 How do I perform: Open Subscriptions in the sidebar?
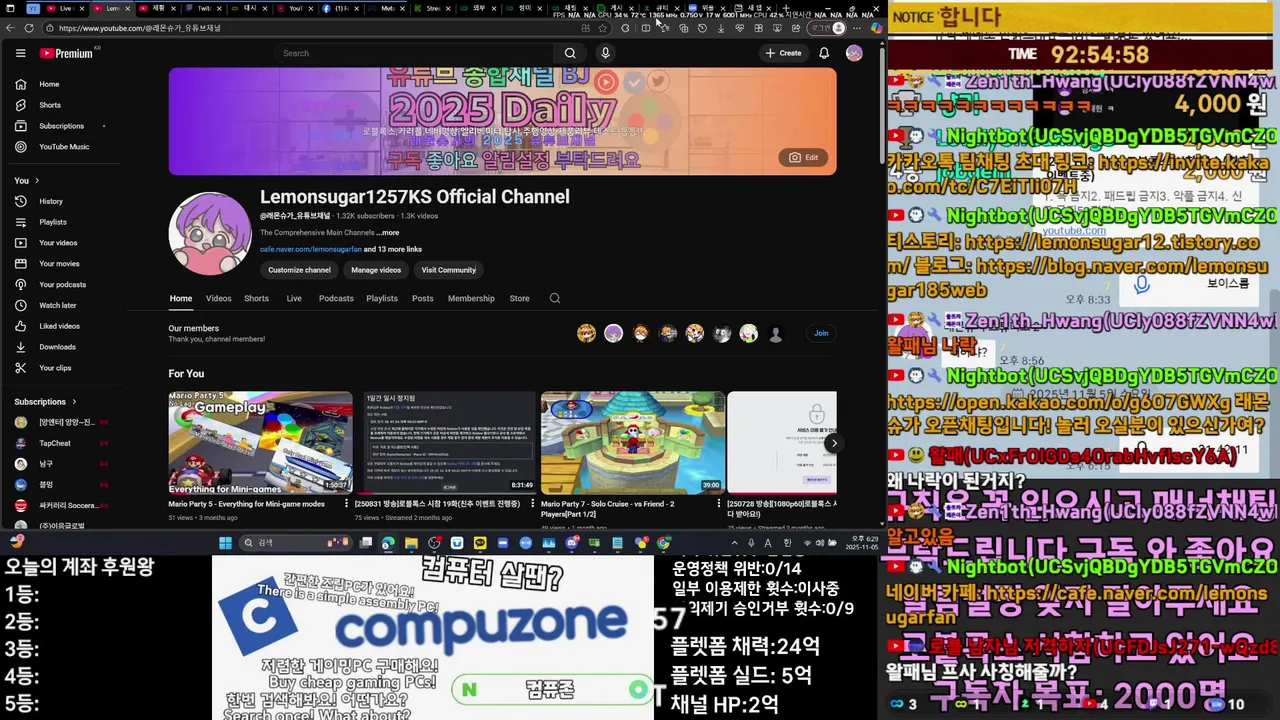point(61,126)
